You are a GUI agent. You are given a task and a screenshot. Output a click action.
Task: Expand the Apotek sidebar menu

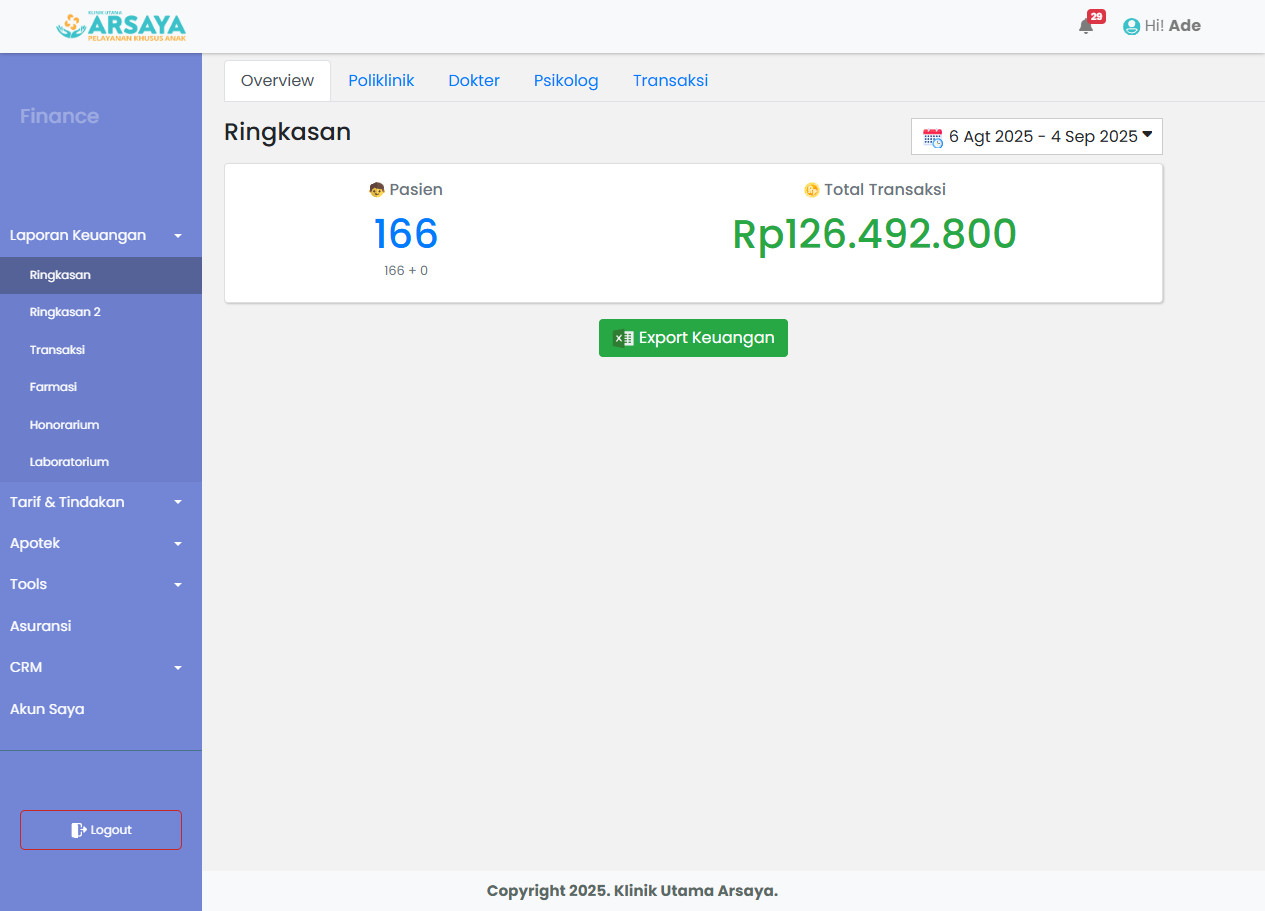[x=96, y=543]
